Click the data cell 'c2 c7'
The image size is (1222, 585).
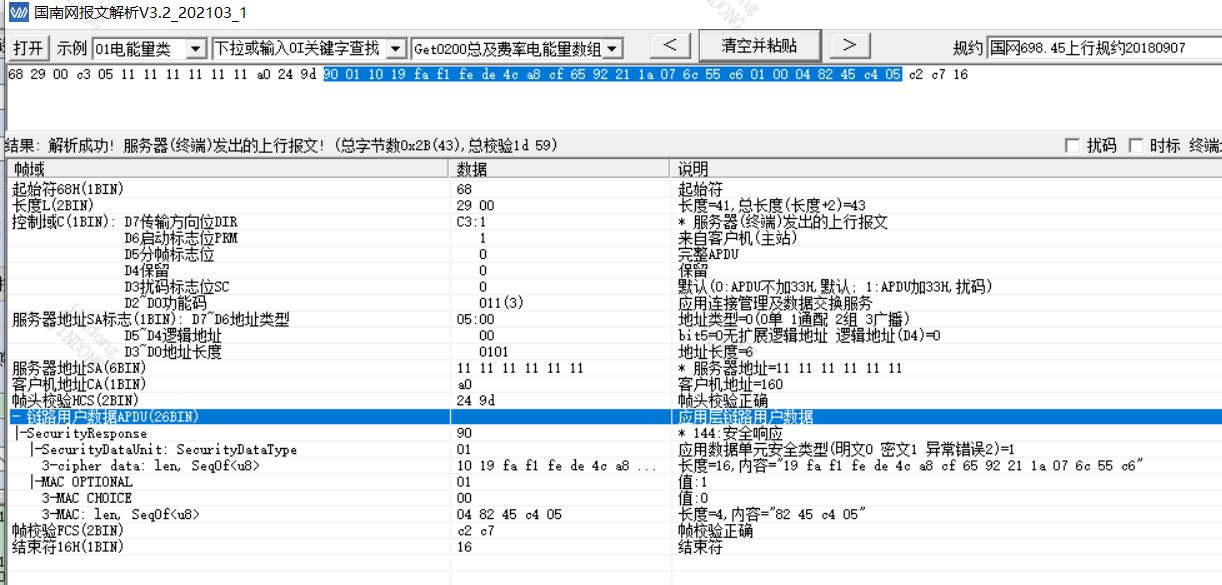tap(475, 530)
